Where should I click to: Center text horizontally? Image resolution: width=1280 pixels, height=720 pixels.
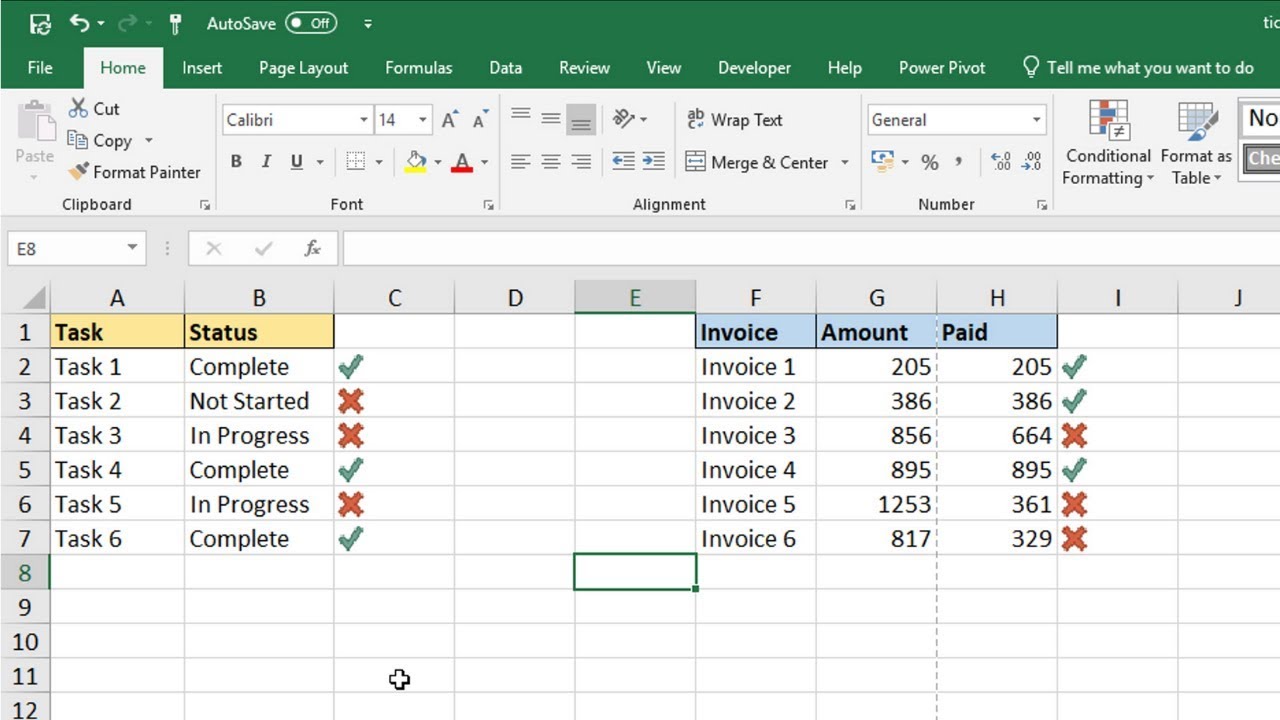coord(550,161)
